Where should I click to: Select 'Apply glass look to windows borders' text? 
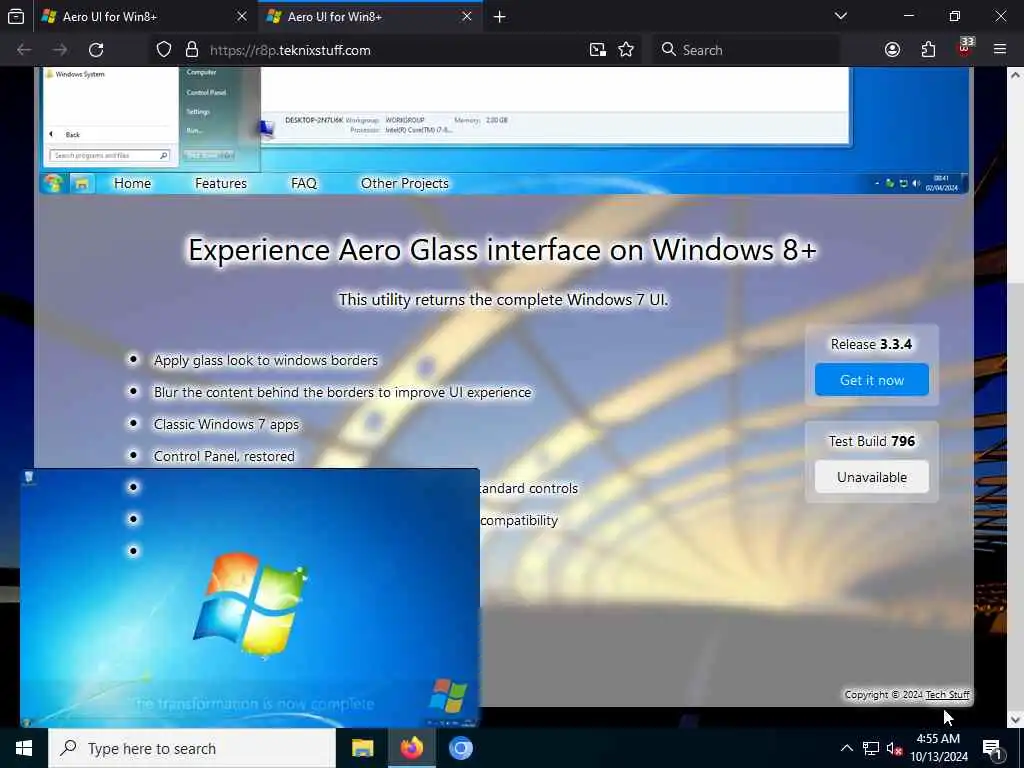[266, 360]
